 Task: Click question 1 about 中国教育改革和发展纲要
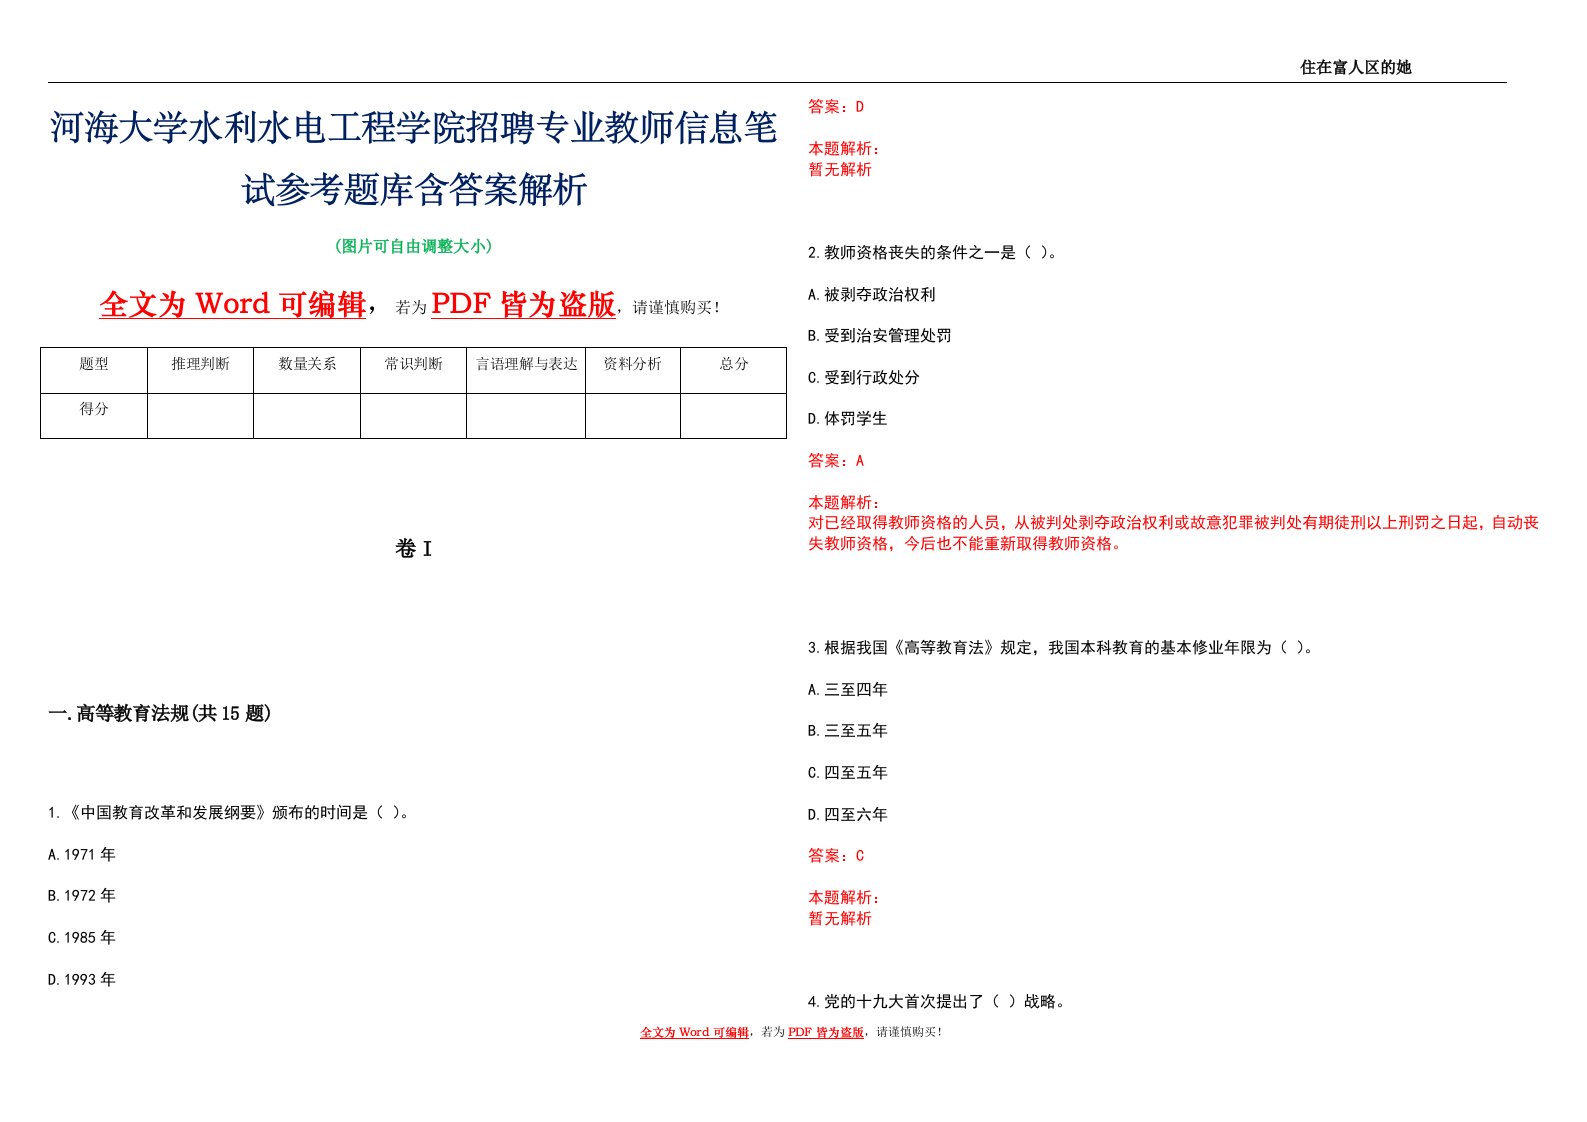pos(229,812)
